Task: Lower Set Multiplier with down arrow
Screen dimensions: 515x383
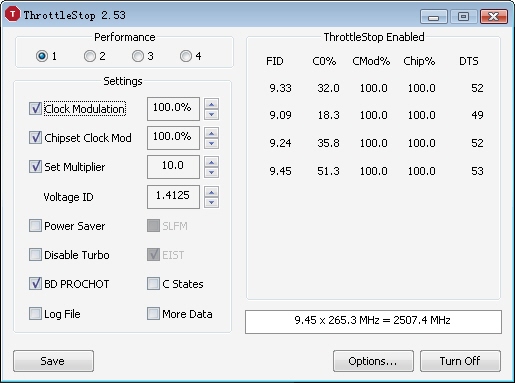Action: coord(211,172)
